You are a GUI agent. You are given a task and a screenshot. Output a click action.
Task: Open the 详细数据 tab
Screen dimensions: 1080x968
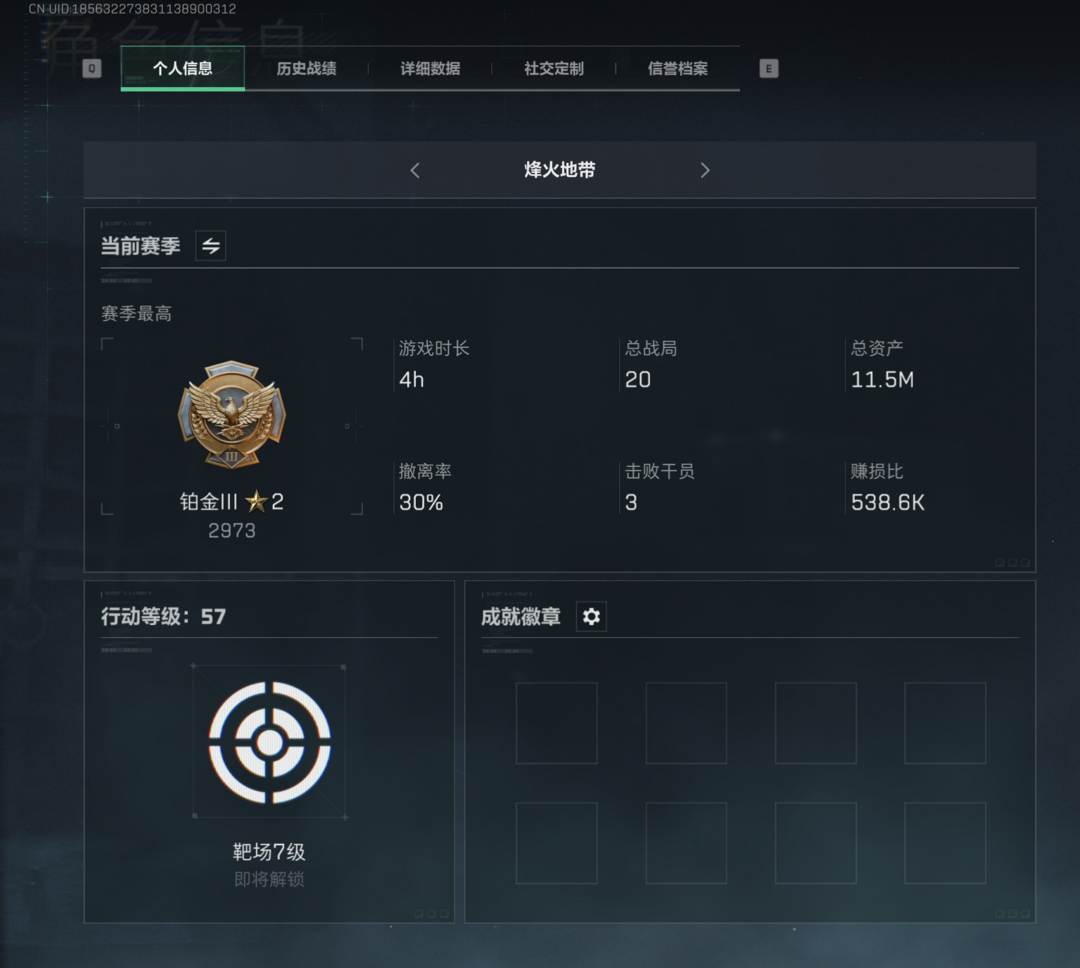click(430, 68)
